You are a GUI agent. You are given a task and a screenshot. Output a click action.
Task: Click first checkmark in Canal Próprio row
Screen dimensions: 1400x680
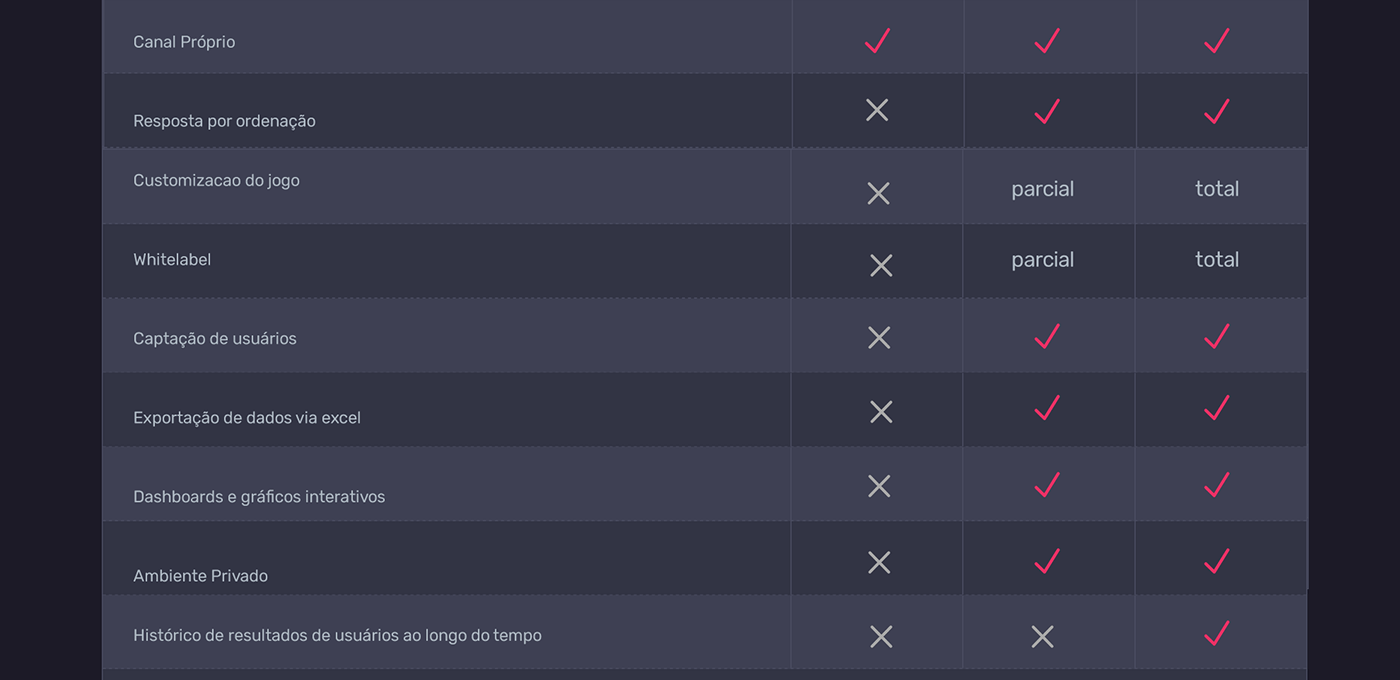(877, 41)
